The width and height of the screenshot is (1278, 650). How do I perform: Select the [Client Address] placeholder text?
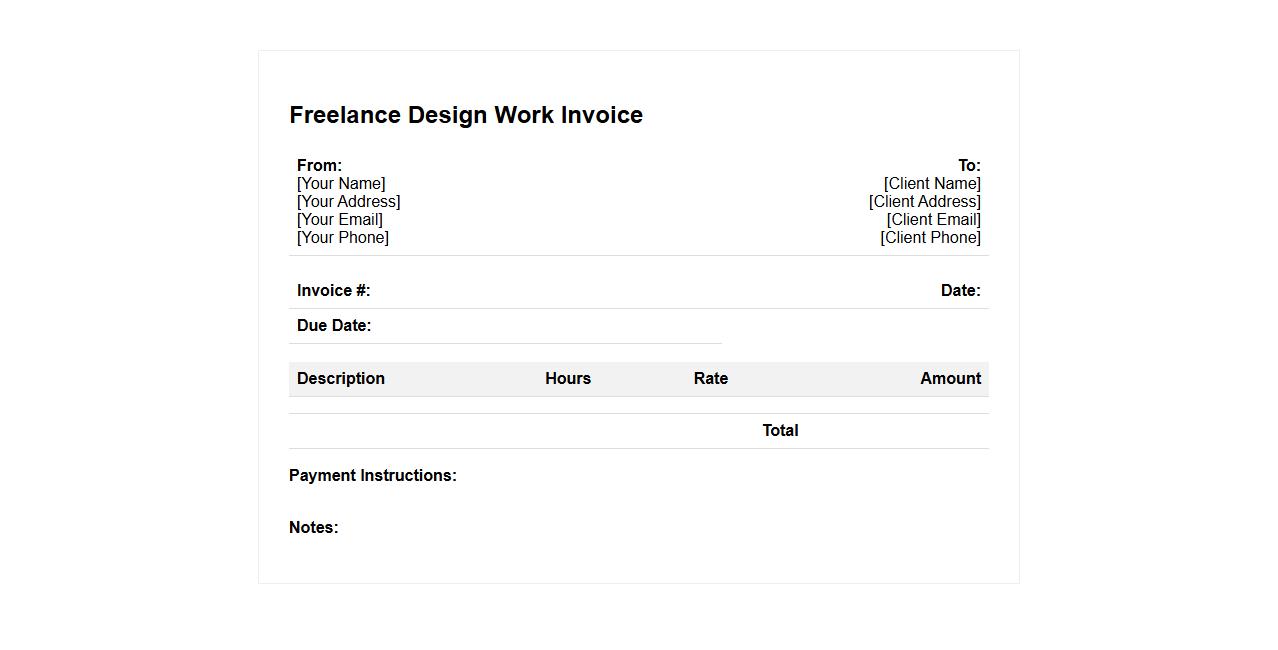924,202
